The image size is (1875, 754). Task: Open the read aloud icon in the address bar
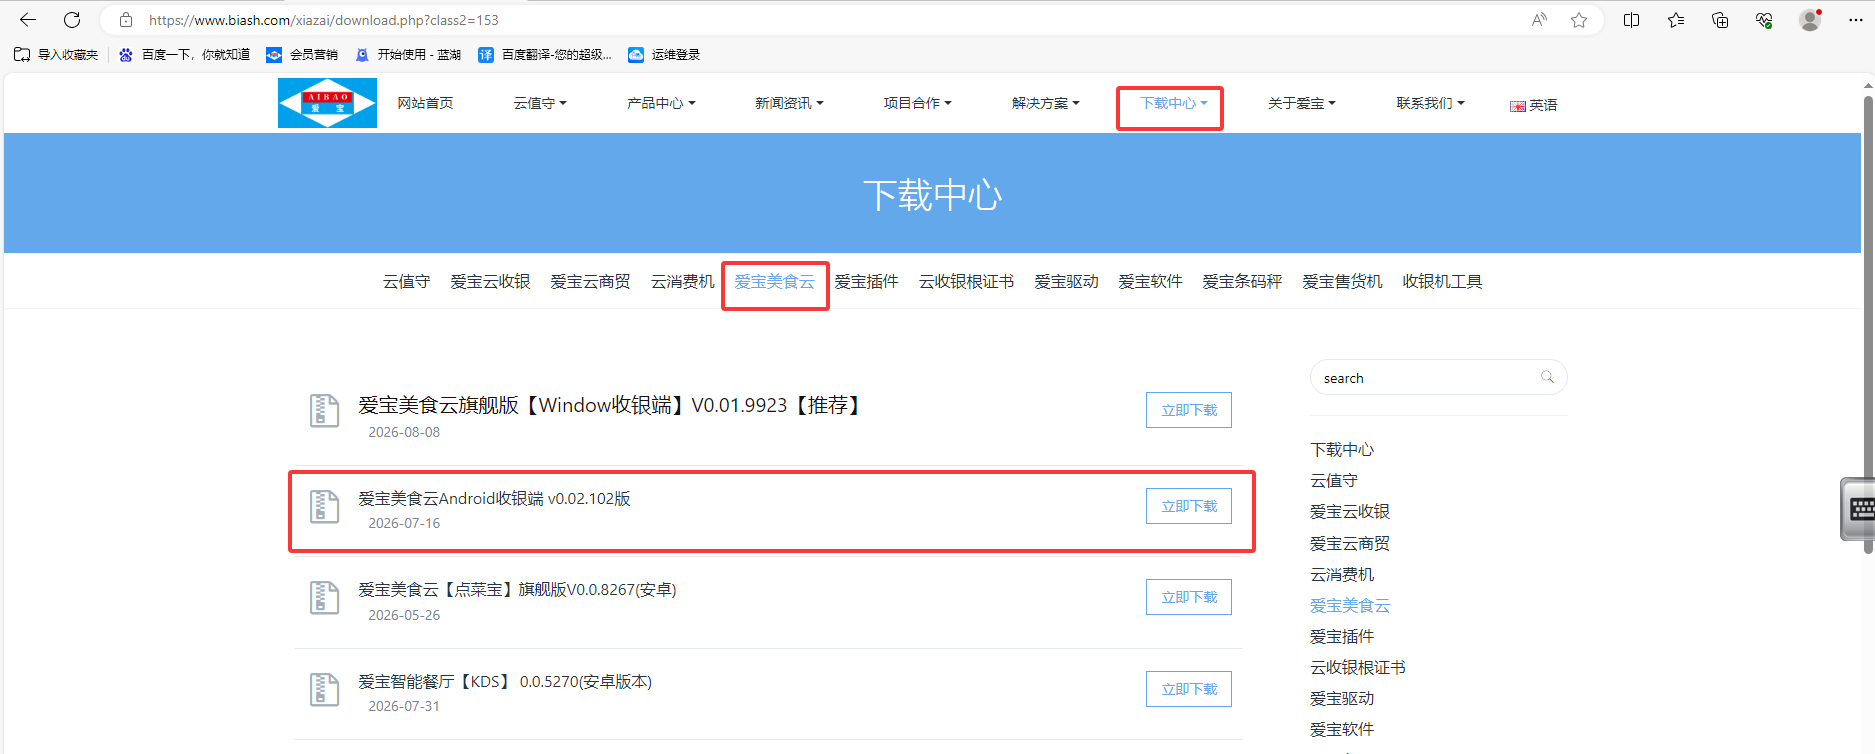click(1539, 20)
